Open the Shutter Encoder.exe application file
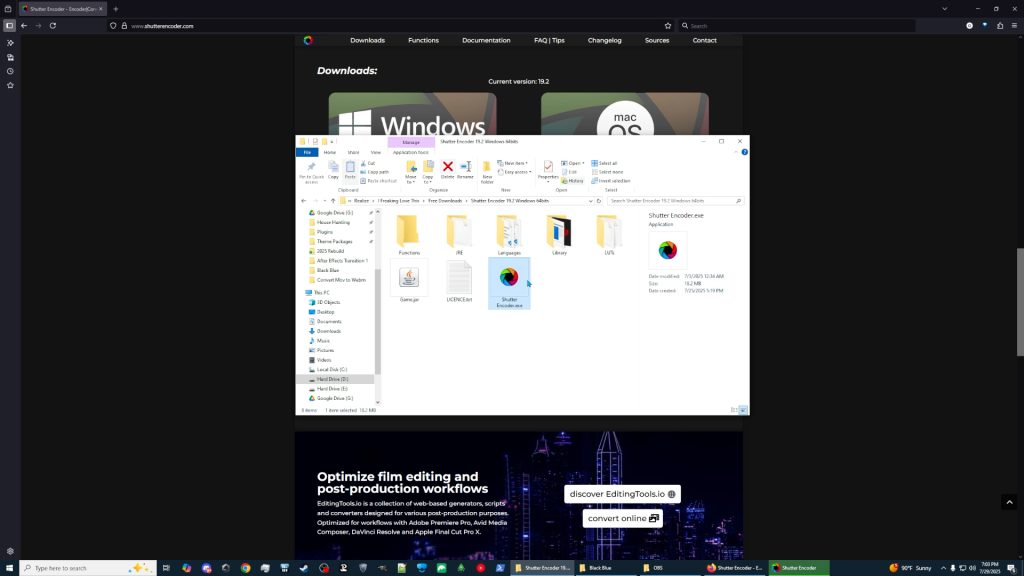Image resolution: width=1024 pixels, height=576 pixels. (x=509, y=283)
